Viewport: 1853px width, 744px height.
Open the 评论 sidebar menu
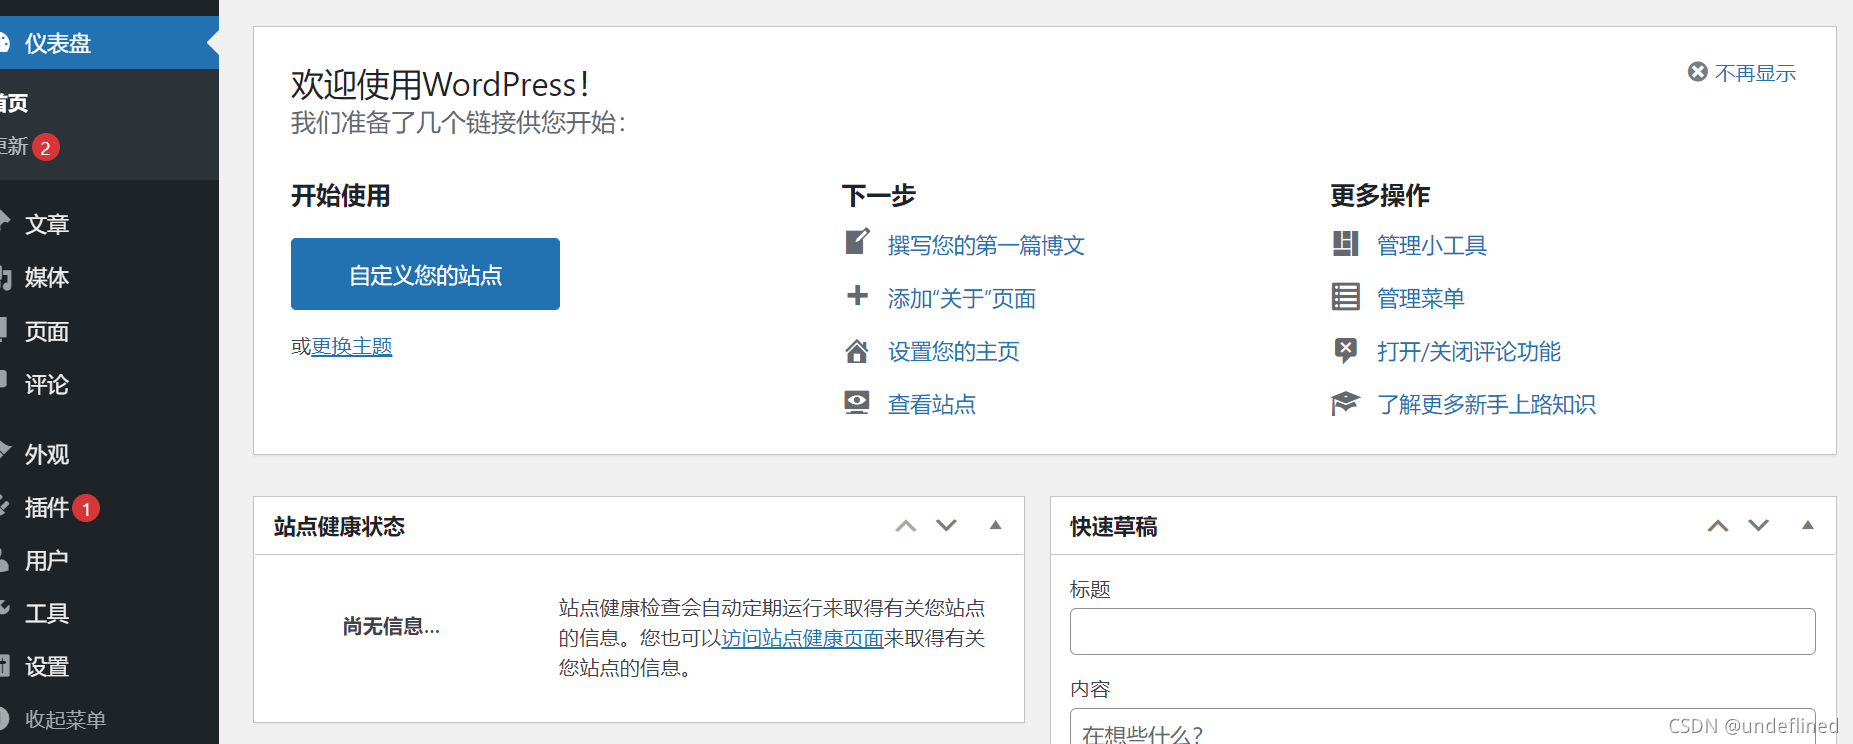109,384
